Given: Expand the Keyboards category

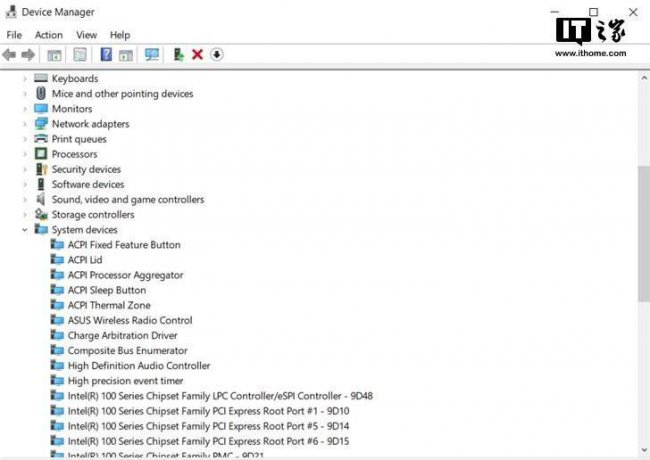Looking at the screenshot, I should [25, 78].
